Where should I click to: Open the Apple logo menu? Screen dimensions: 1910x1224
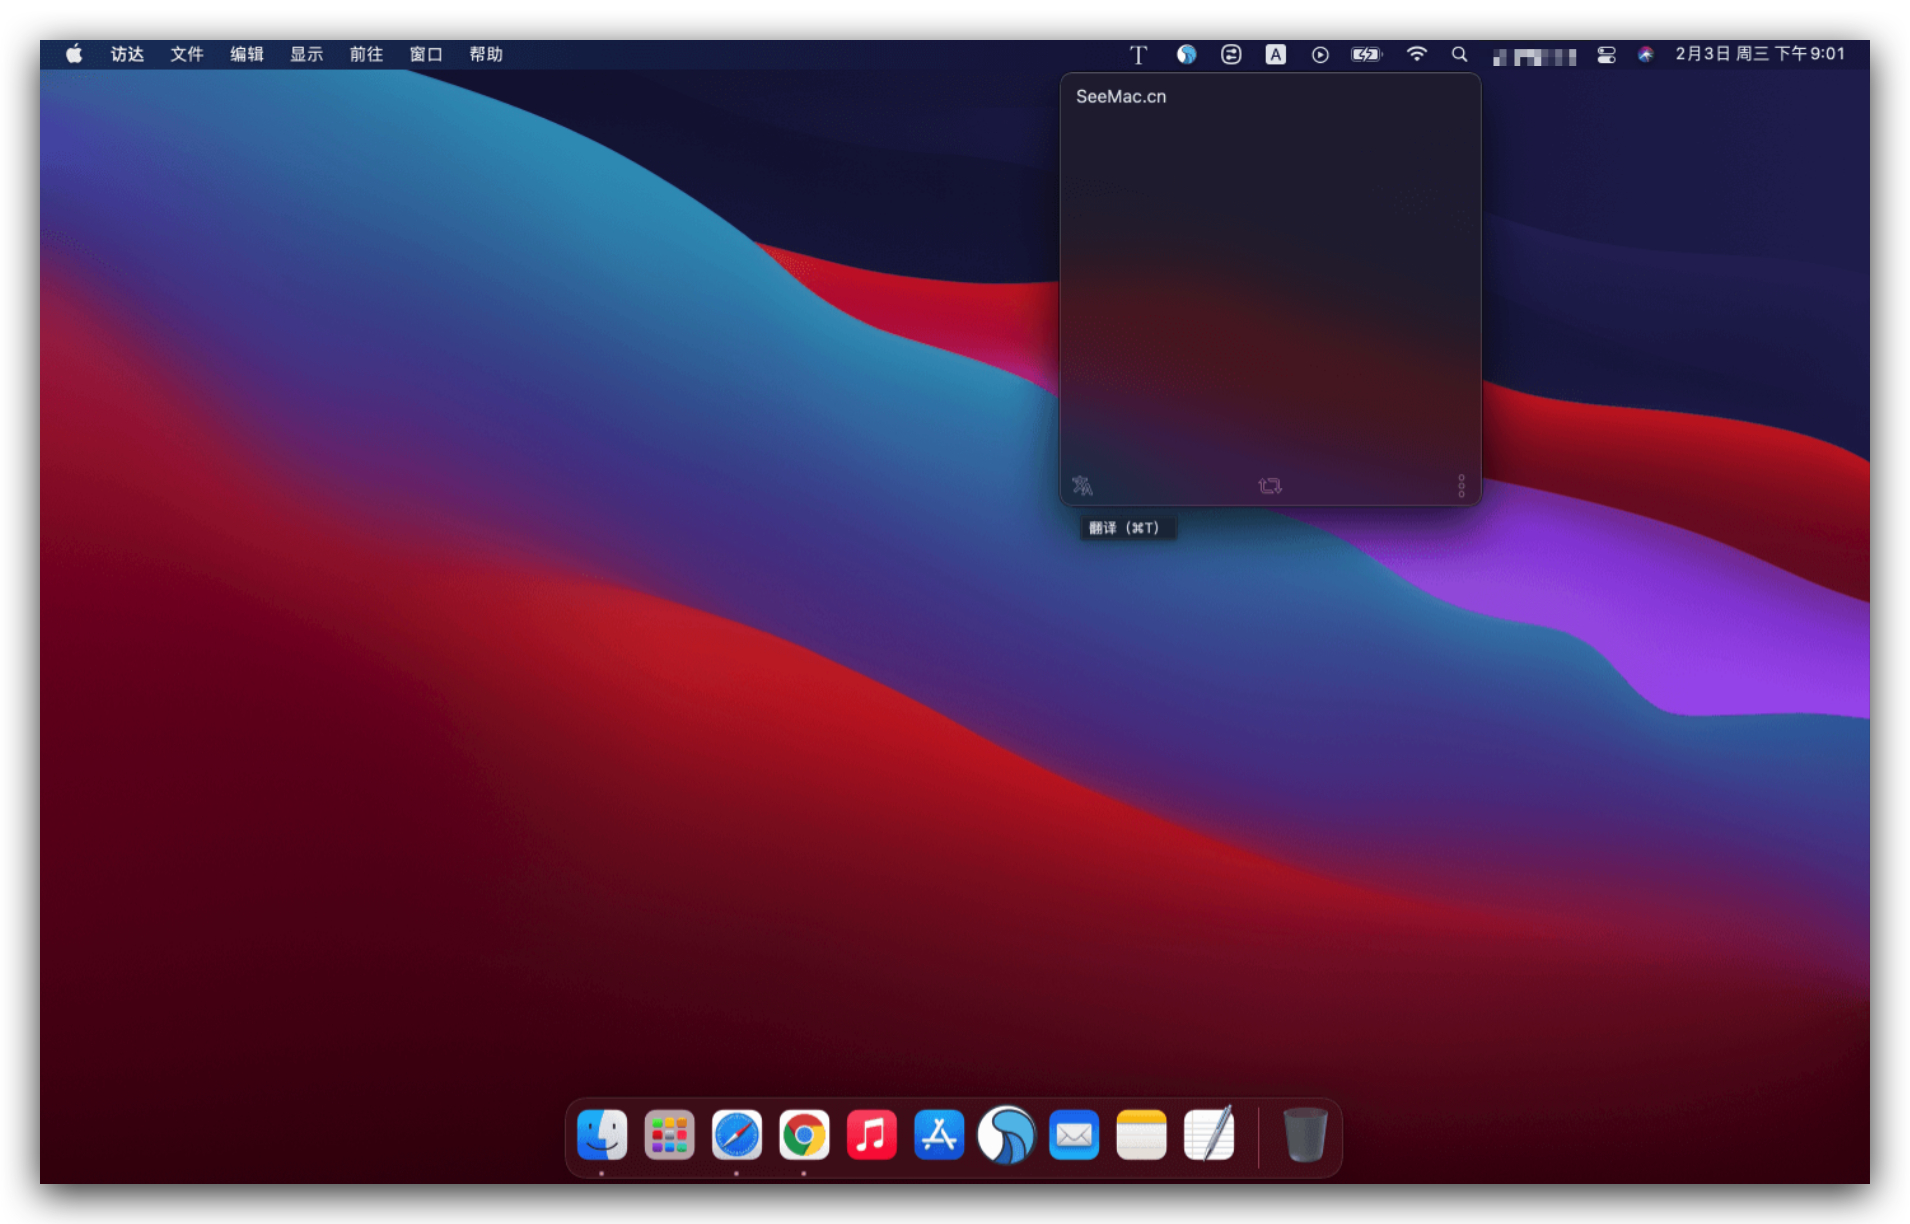click(x=74, y=55)
